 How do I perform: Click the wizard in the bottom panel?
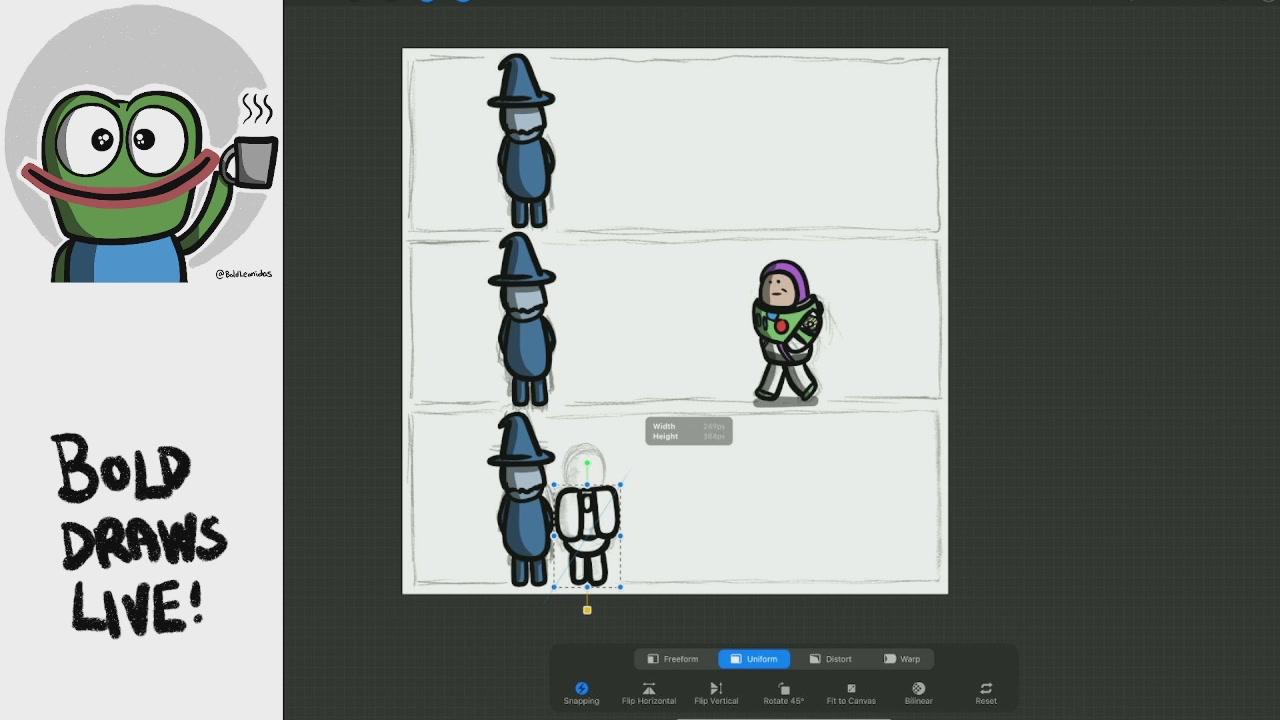[521, 499]
